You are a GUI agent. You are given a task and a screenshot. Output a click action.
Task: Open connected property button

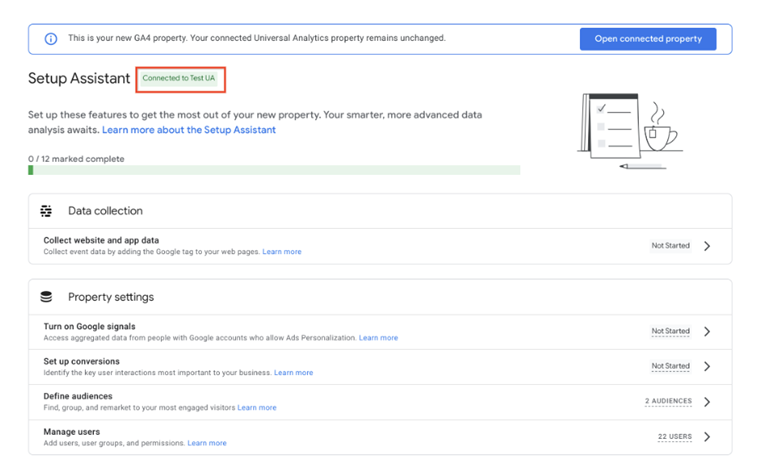click(x=648, y=39)
